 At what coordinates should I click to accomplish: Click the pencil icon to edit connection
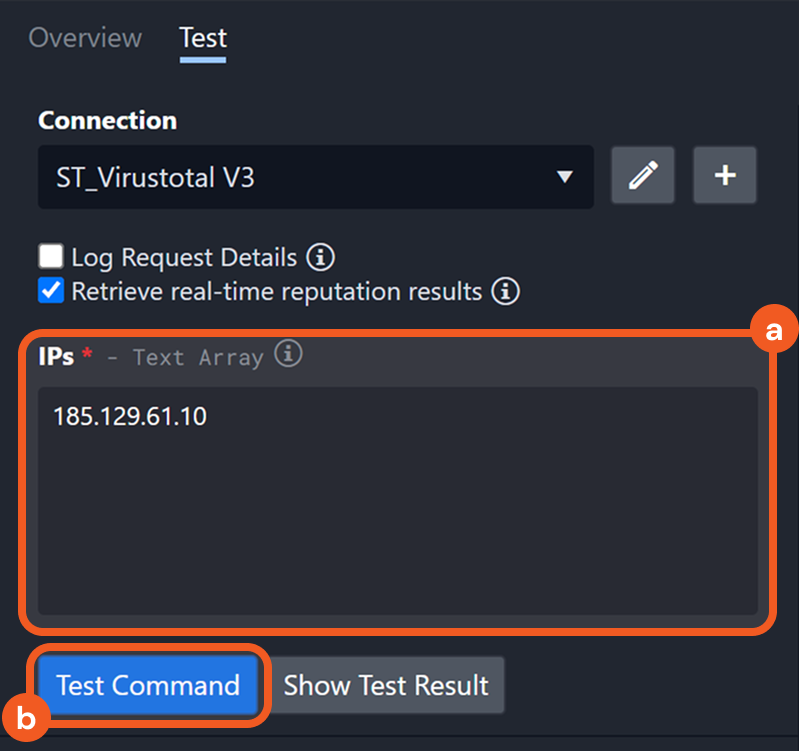coord(642,176)
